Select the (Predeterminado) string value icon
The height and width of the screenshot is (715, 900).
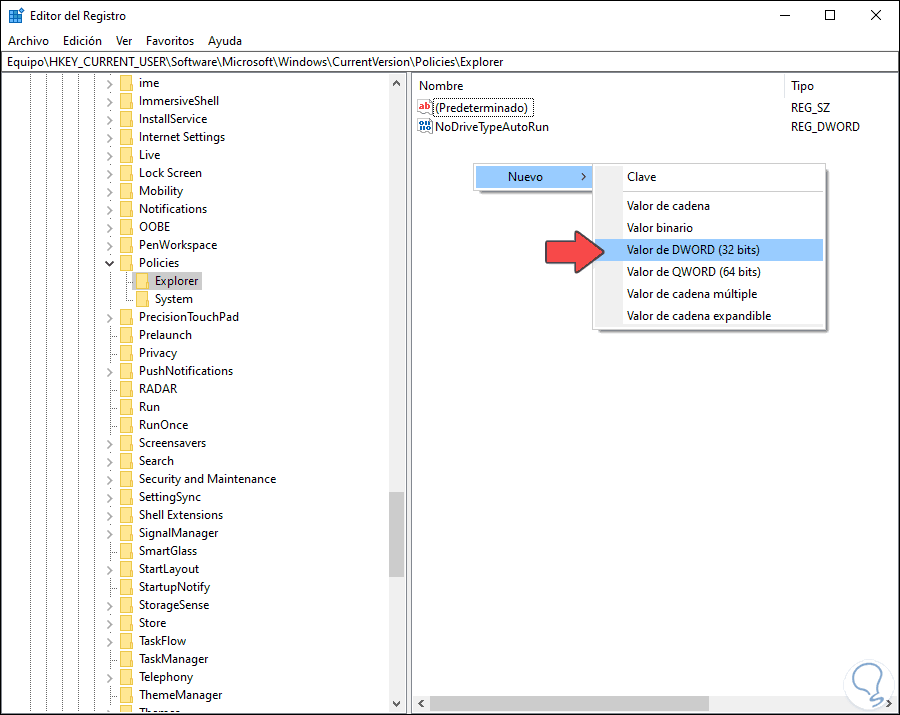click(425, 107)
